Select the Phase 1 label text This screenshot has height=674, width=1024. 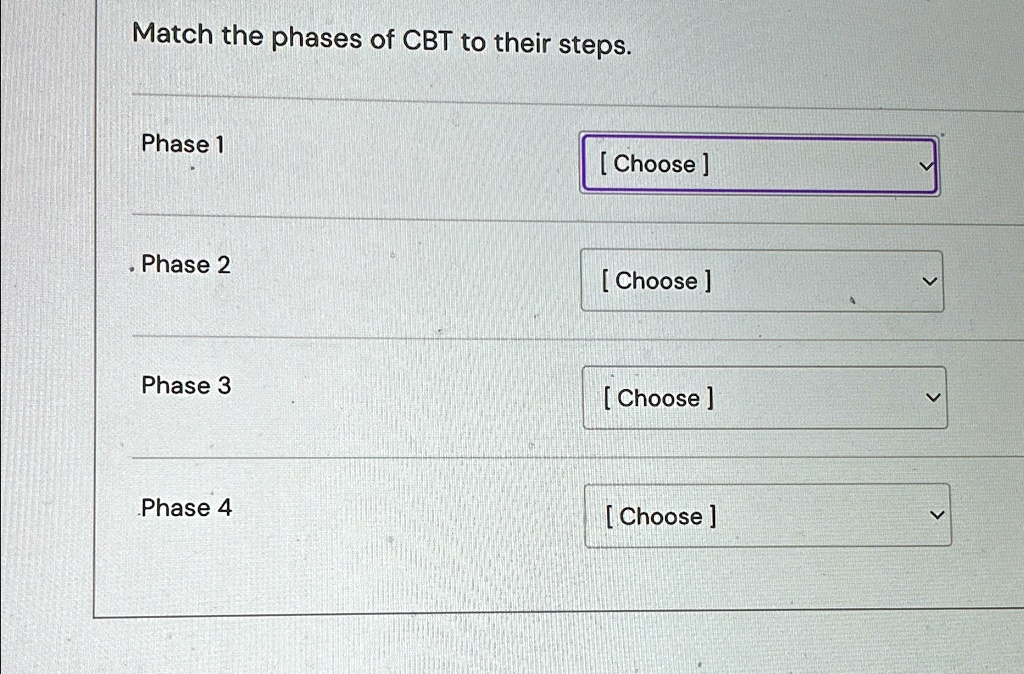[x=182, y=144]
